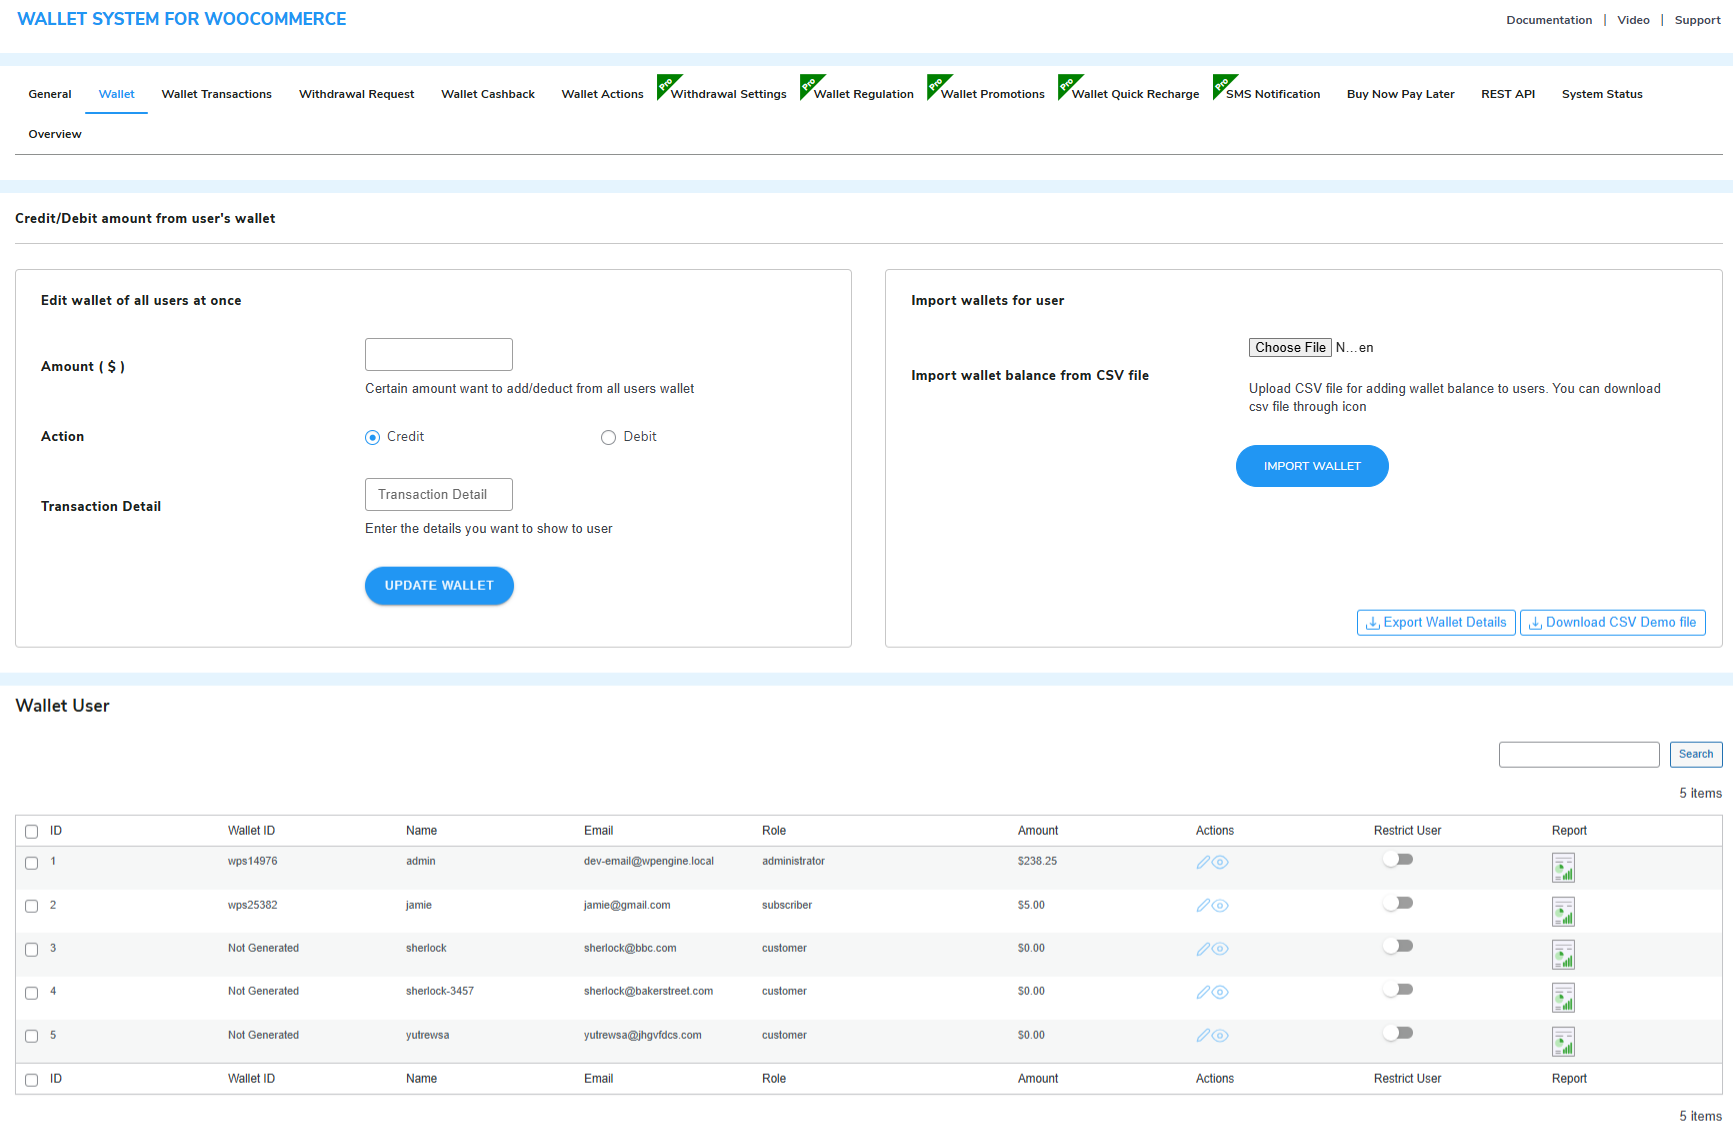Image resolution: width=1733 pixels, height=1128 pixels.
Task: Open SMS Notification pro tab
Action: (x=1273, y=94)
